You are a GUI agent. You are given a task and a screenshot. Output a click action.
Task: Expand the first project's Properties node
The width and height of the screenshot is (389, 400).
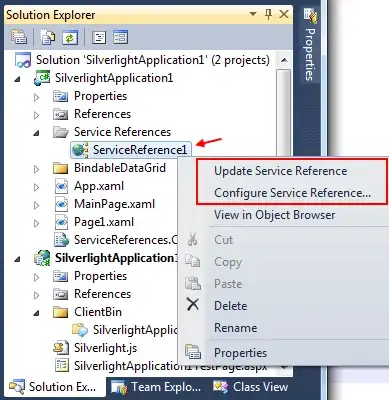pyautogui.click(x=37, y=97)
